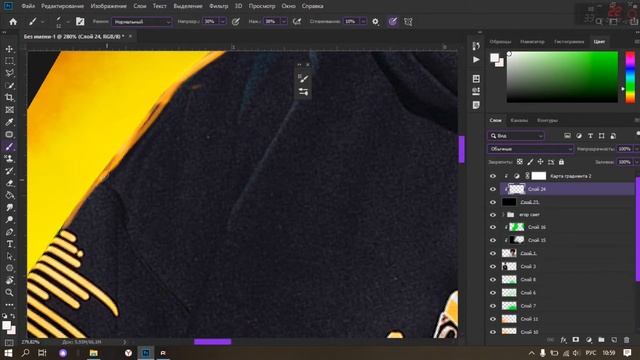
Task: Click the hue slider strip
Action: point(630,77)
